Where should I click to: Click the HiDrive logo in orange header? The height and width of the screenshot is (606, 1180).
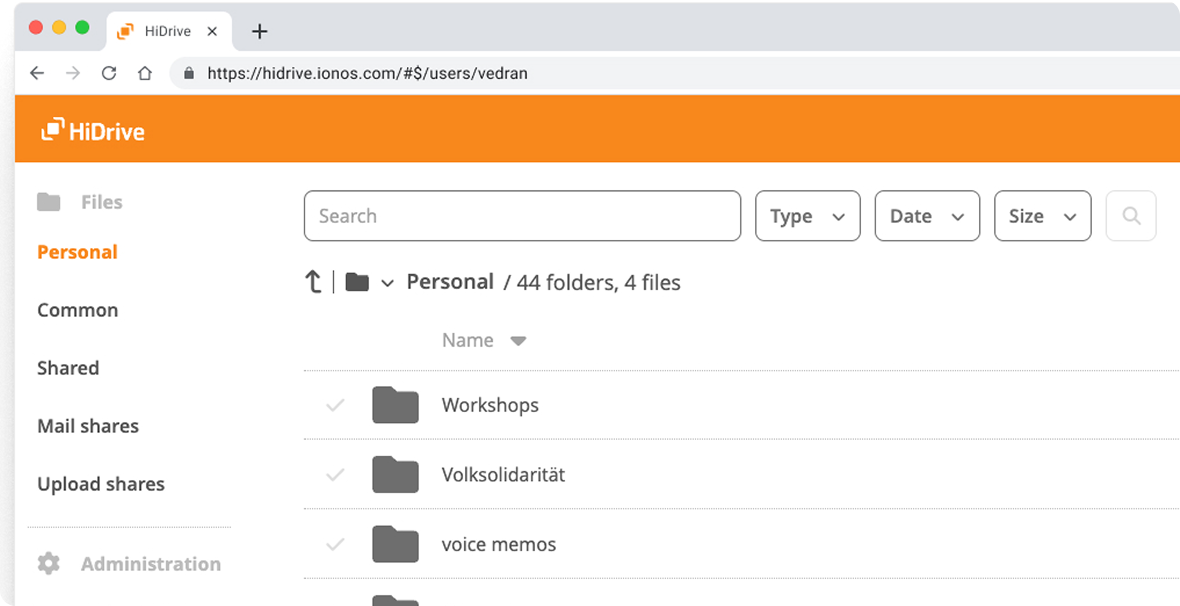coord(92,130)
